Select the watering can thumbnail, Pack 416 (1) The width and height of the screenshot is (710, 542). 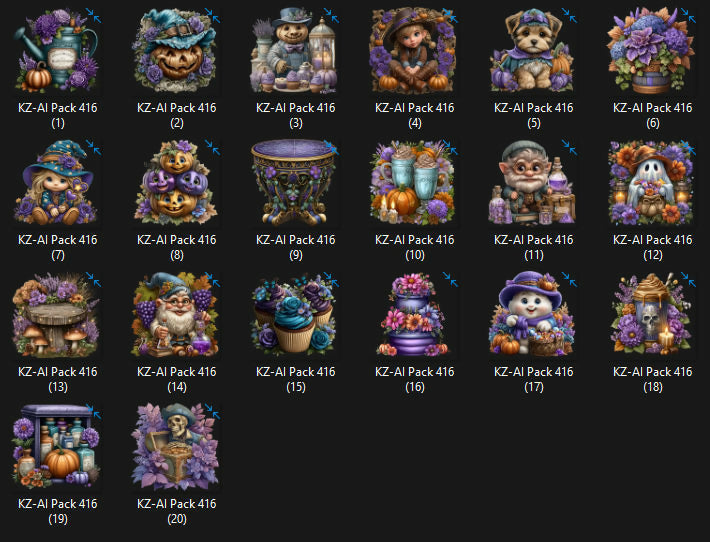tap(58, 50)
